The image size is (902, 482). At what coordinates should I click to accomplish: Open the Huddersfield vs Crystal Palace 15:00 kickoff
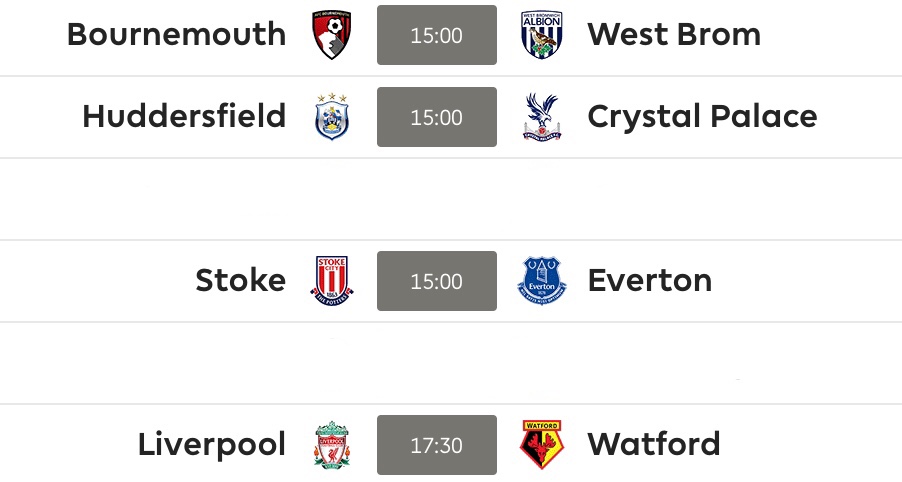tap(437, 118)
